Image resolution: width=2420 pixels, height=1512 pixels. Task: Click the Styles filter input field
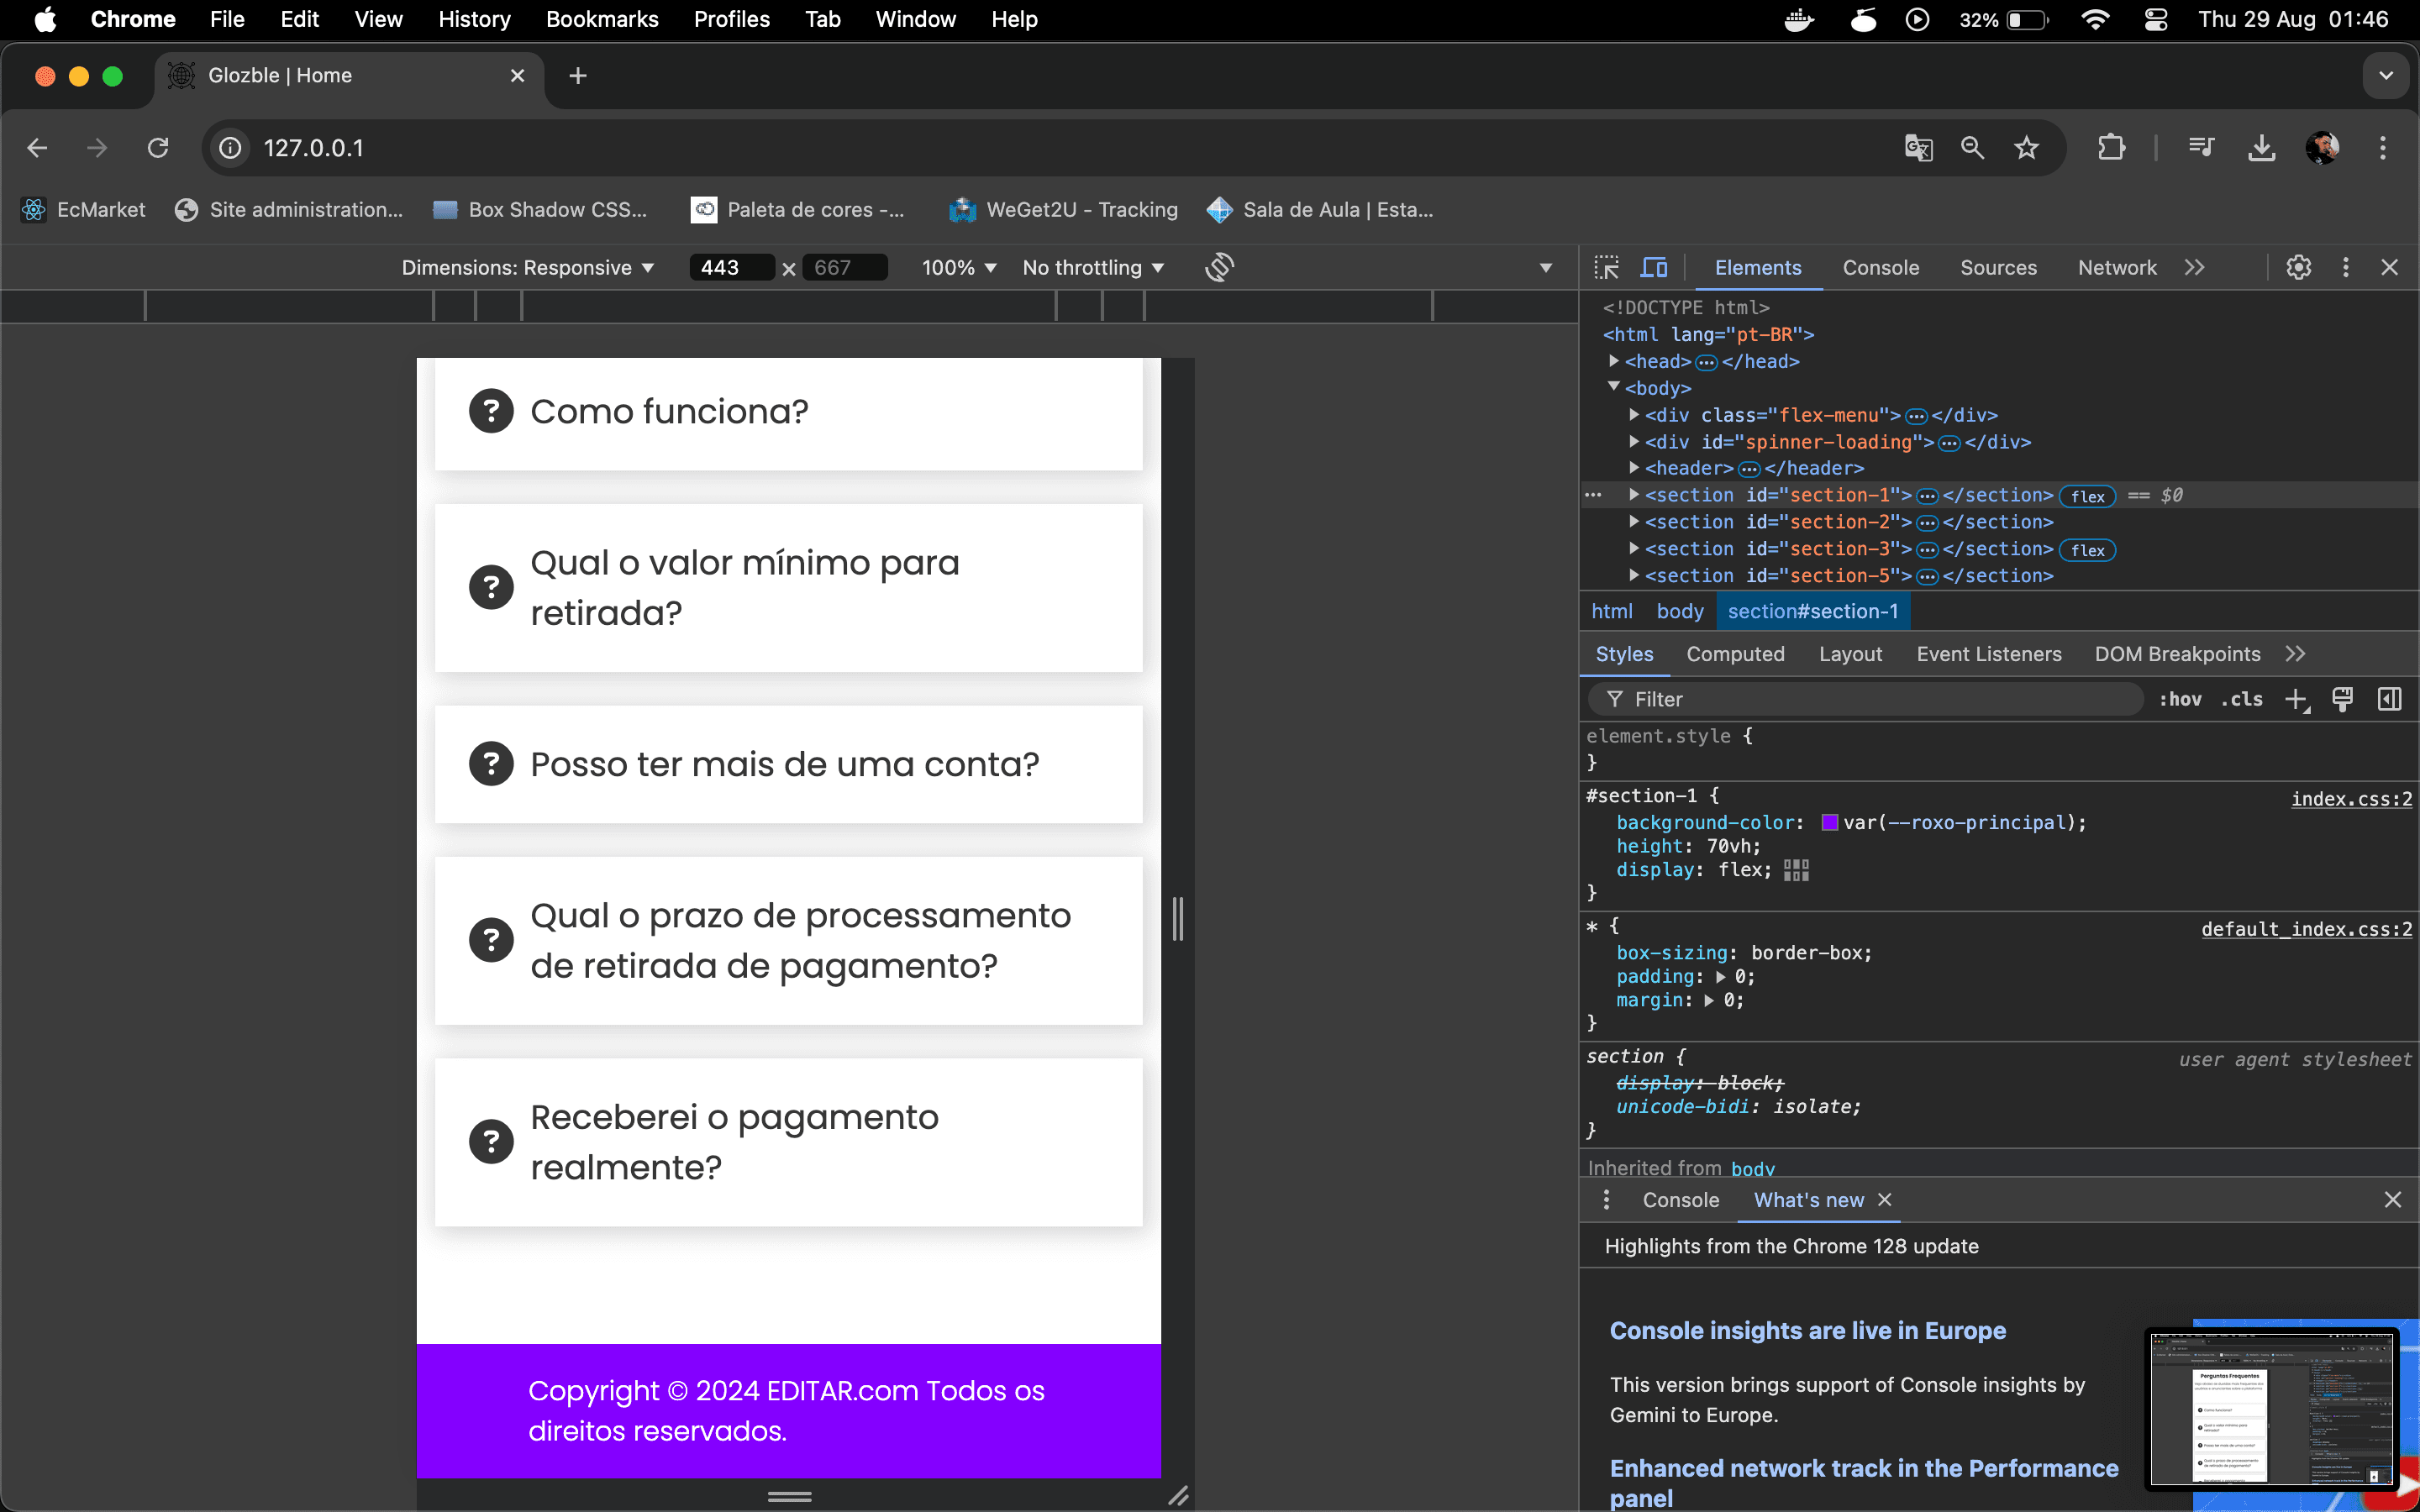(x=1866, y=699)
